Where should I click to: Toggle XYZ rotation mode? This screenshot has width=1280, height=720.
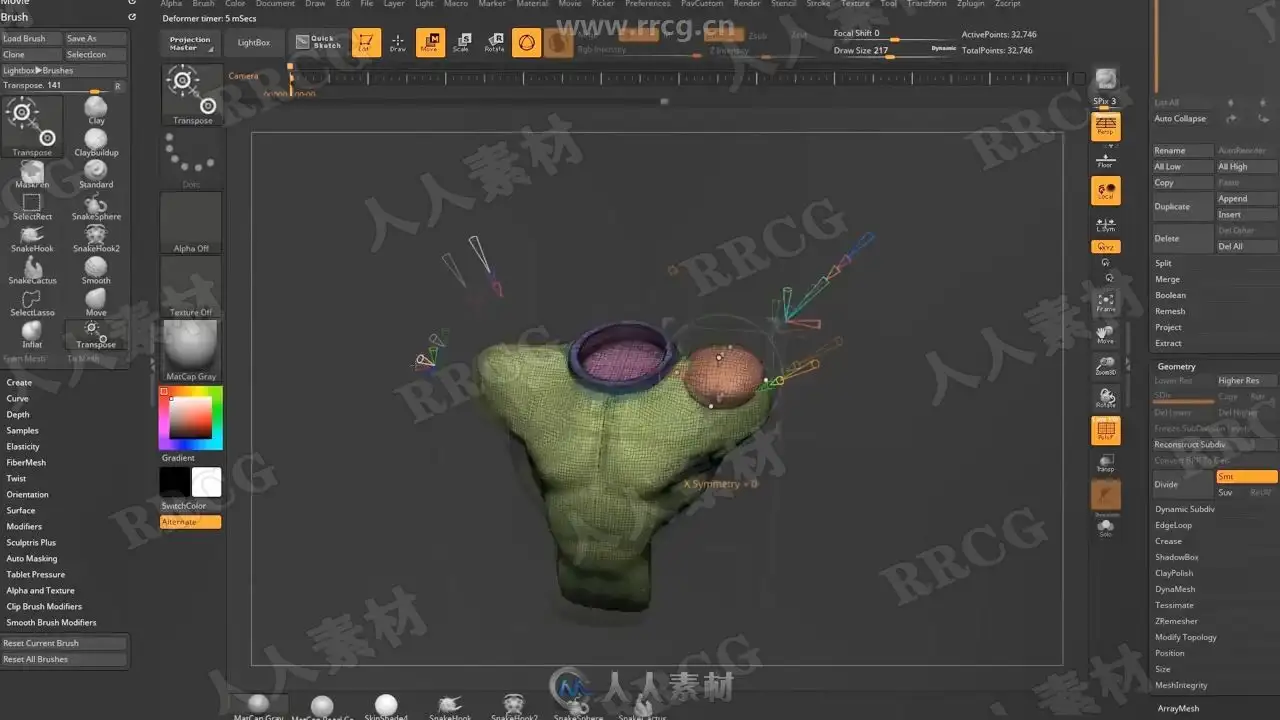pos(1105,246)
